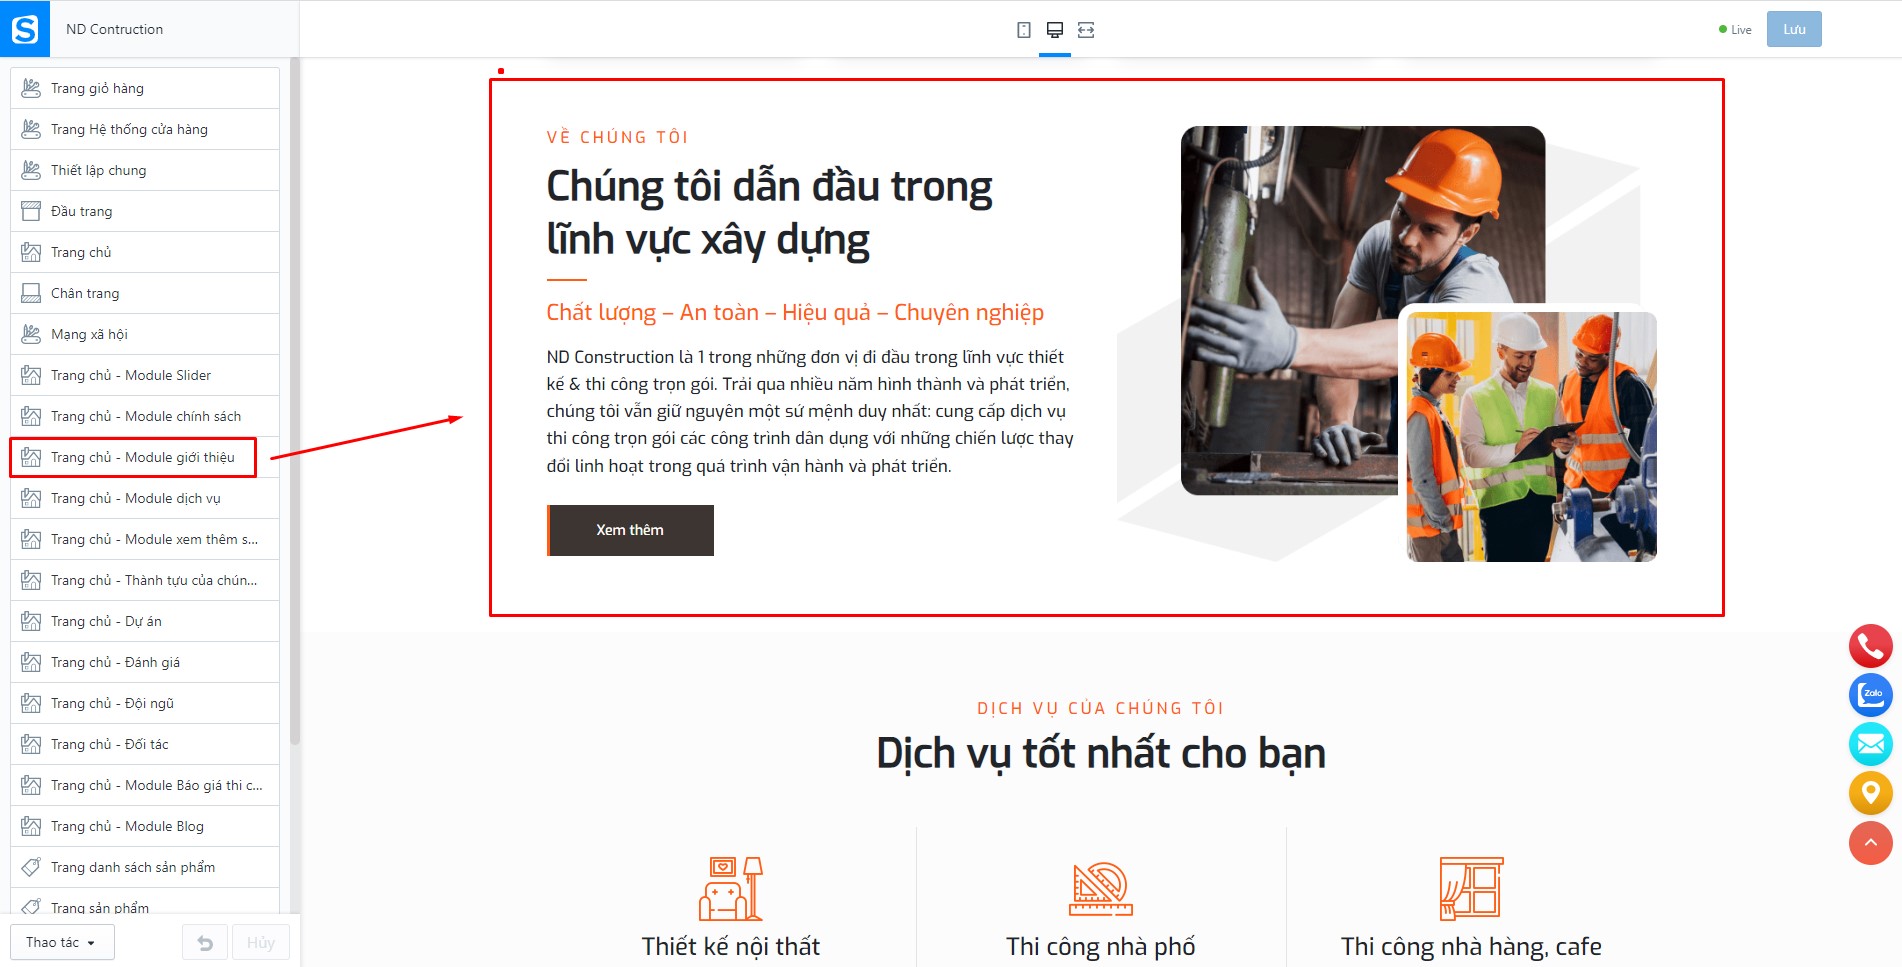Click the Lưu save button
1902x967 pixels.
coord(1794,29)
